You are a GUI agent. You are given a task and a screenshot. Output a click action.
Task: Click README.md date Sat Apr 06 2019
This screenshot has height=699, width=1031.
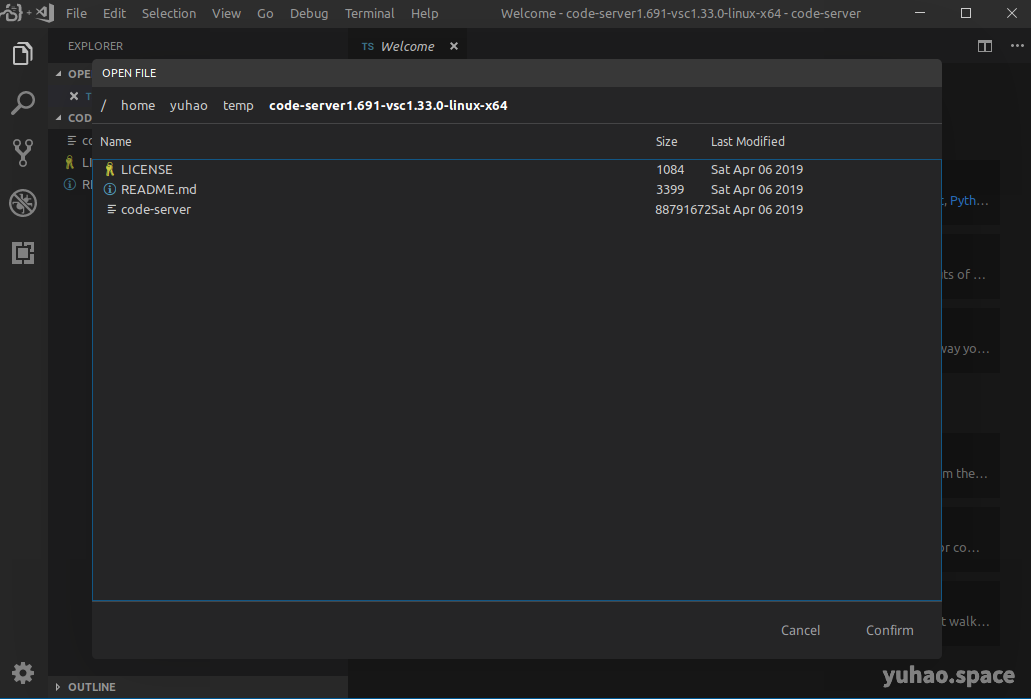[757, 189]
